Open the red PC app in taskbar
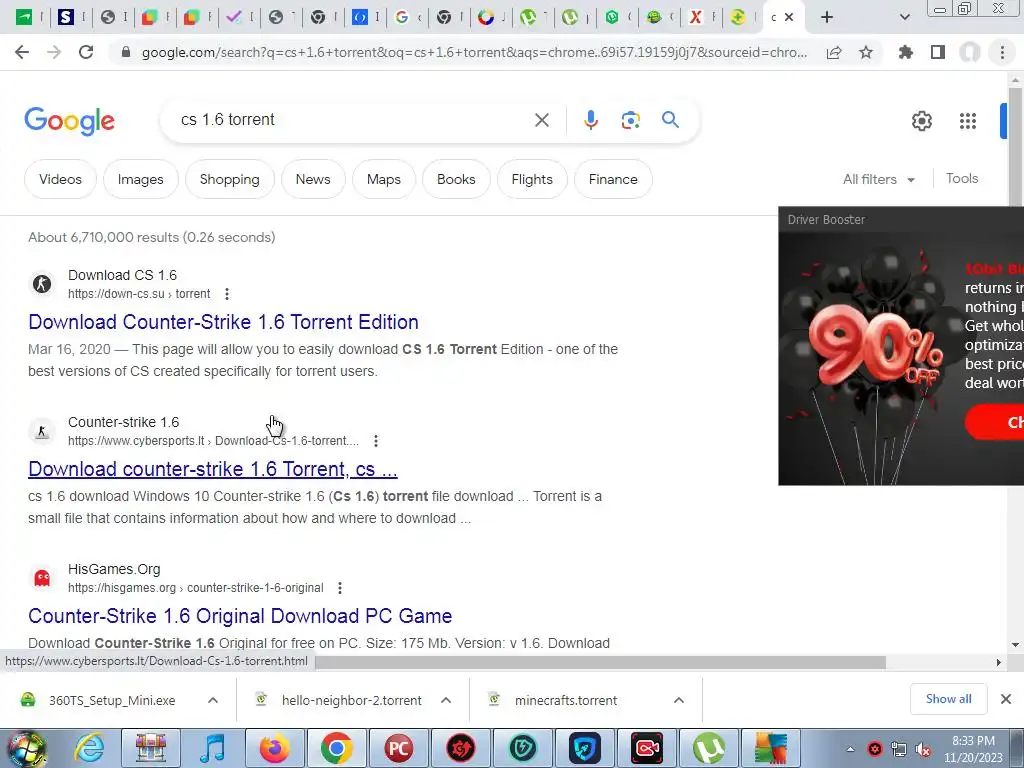Viewport: 1024px width, 768px height. click(x=399, y=748)
